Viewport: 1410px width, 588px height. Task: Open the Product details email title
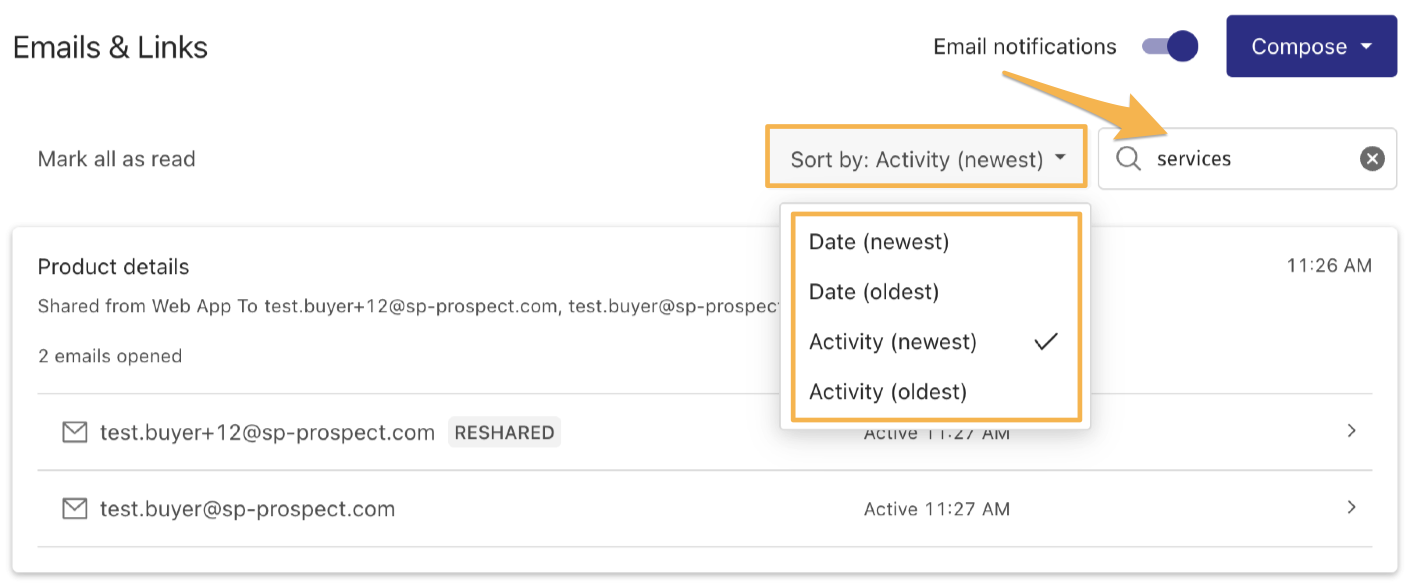113,267
